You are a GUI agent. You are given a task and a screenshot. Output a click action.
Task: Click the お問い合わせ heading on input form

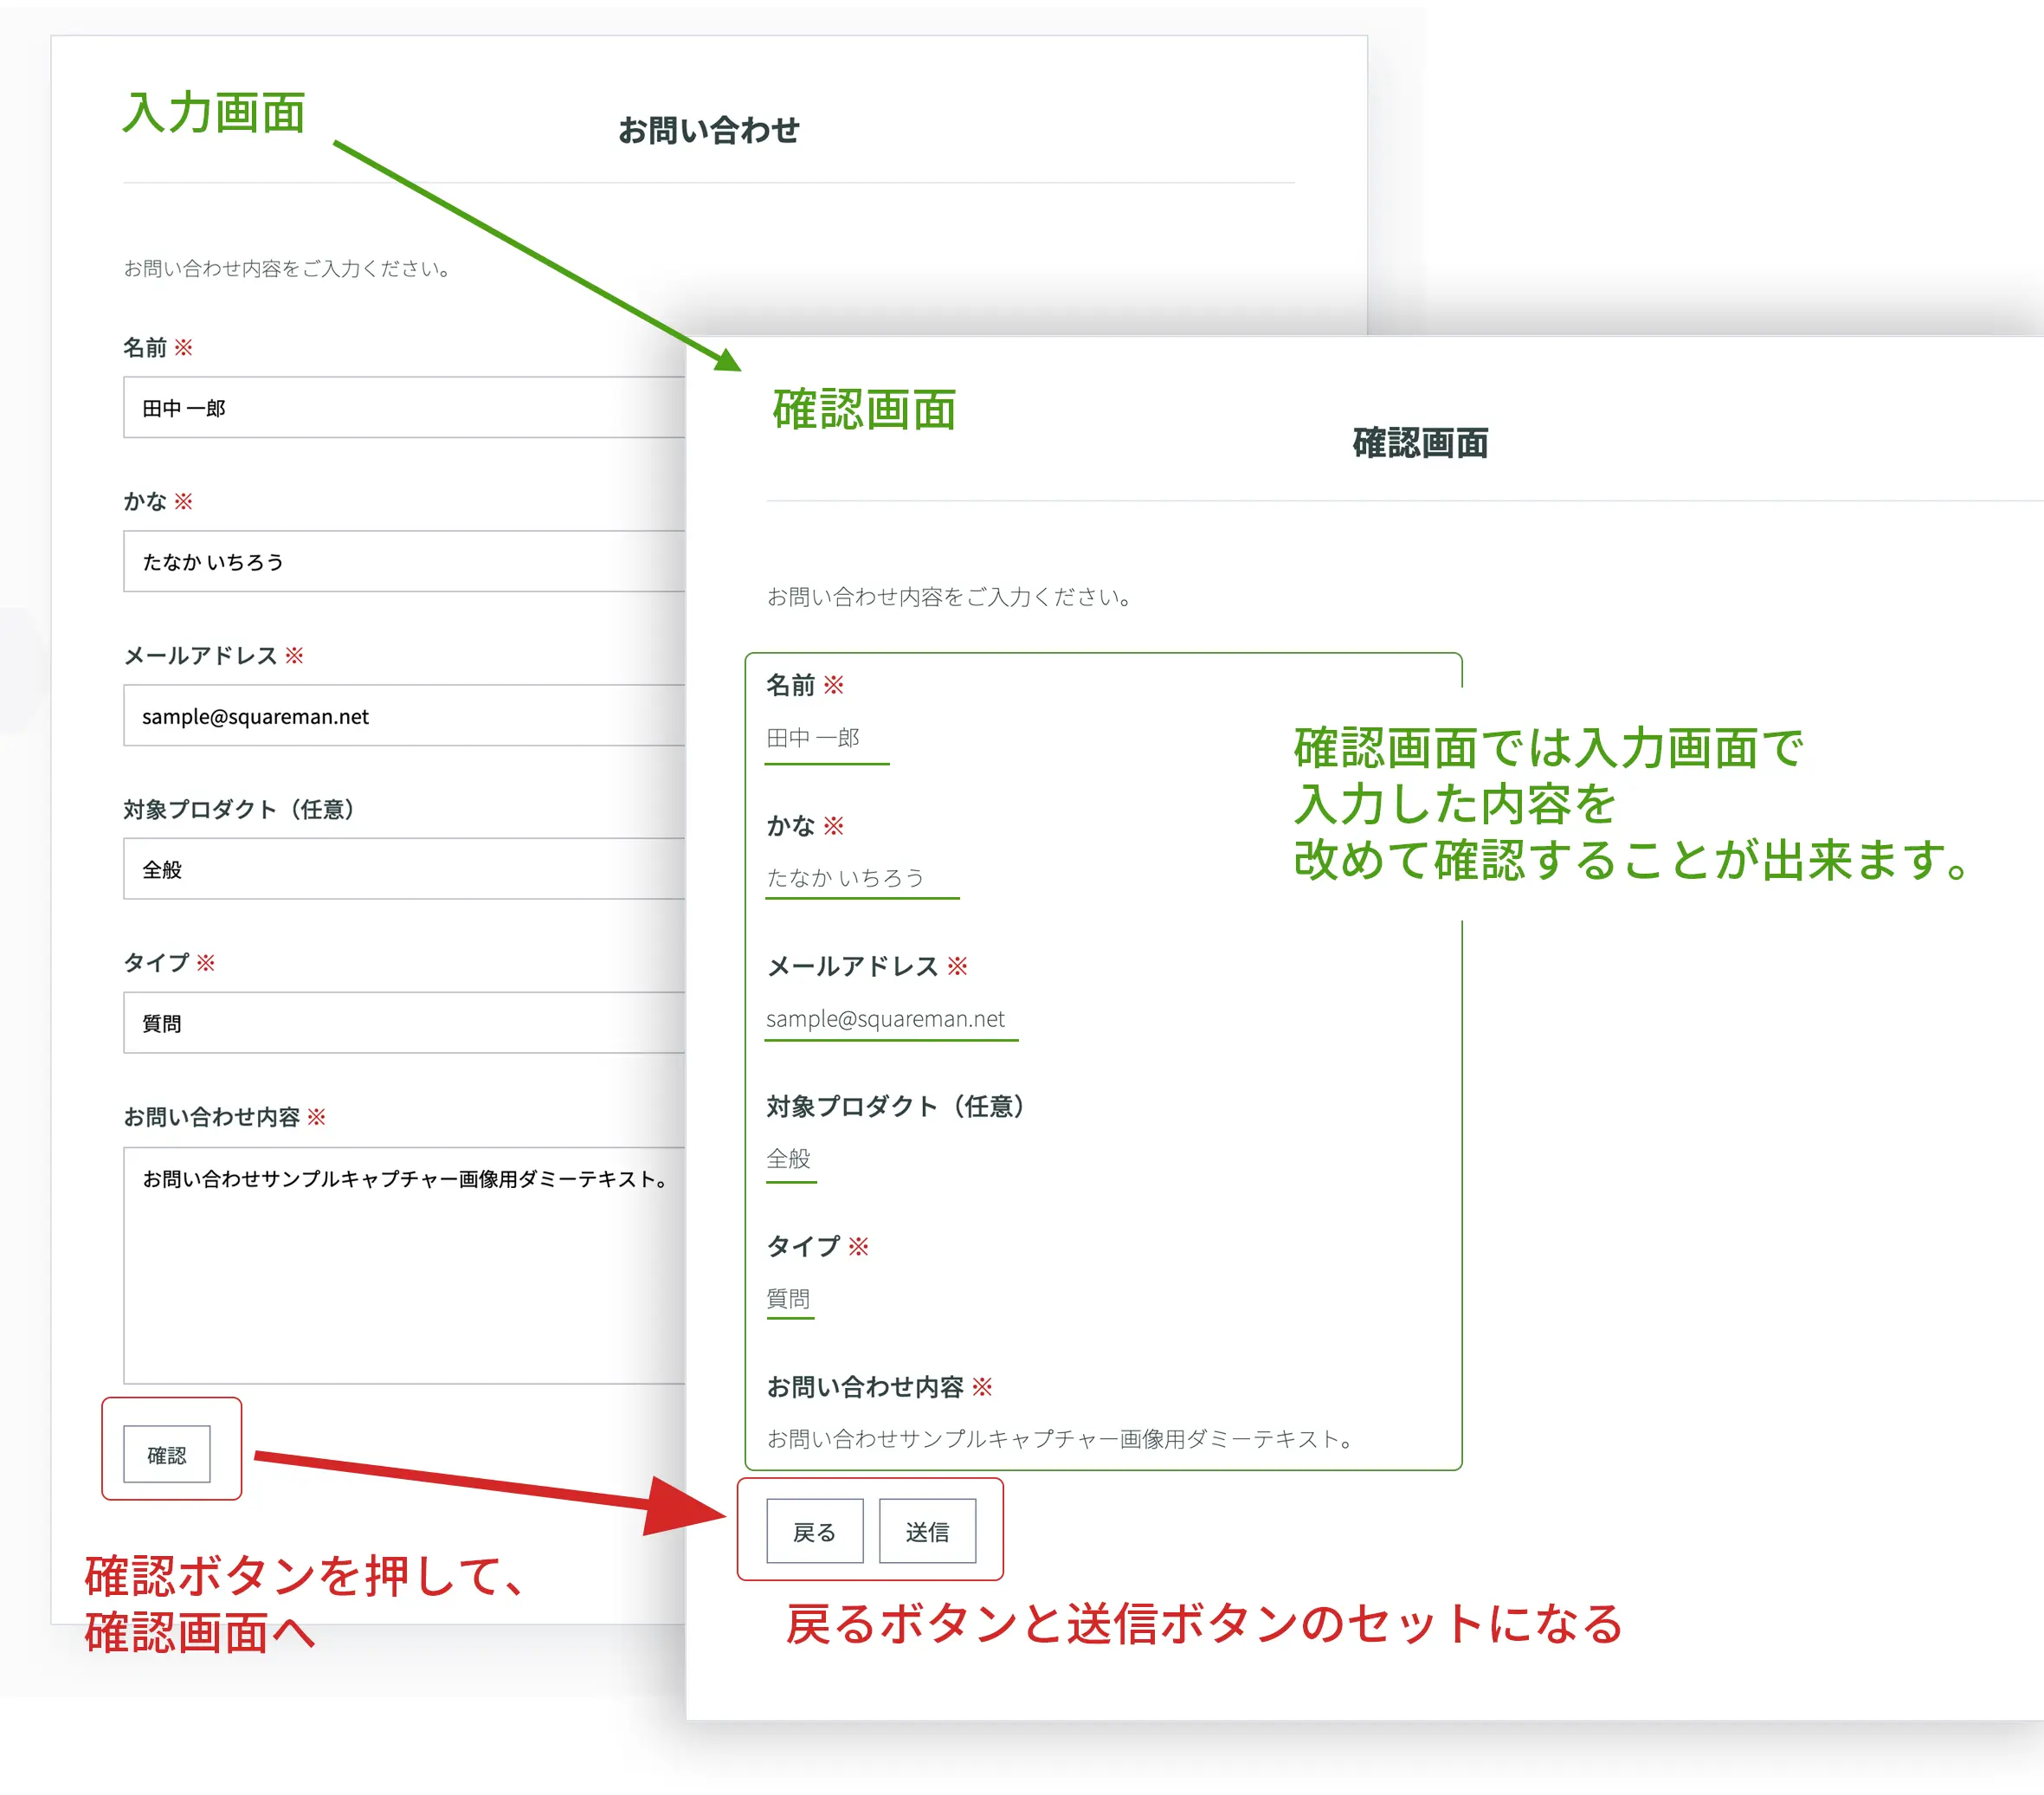pos(708,130)
